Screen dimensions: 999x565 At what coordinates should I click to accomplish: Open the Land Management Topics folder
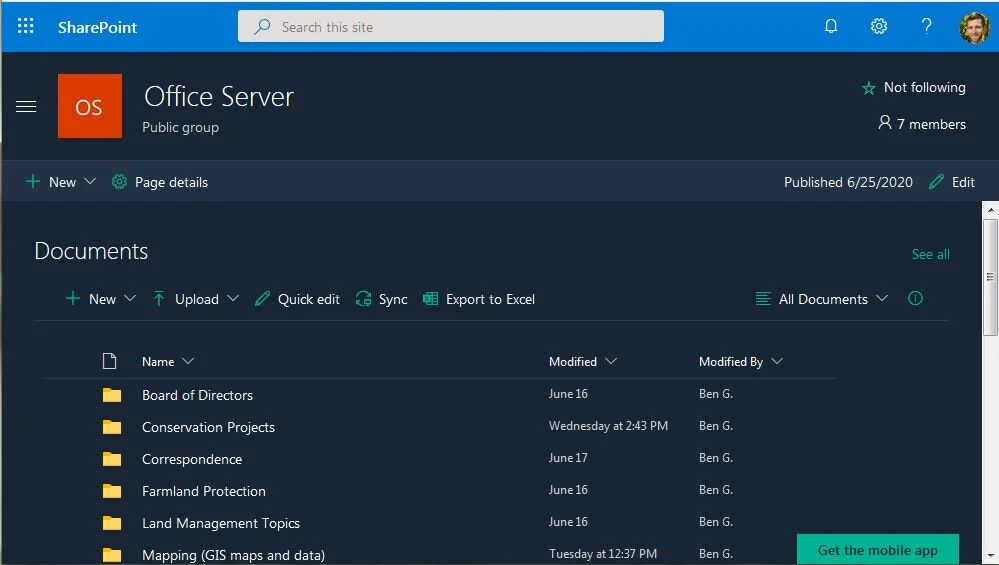click(221, 523)
